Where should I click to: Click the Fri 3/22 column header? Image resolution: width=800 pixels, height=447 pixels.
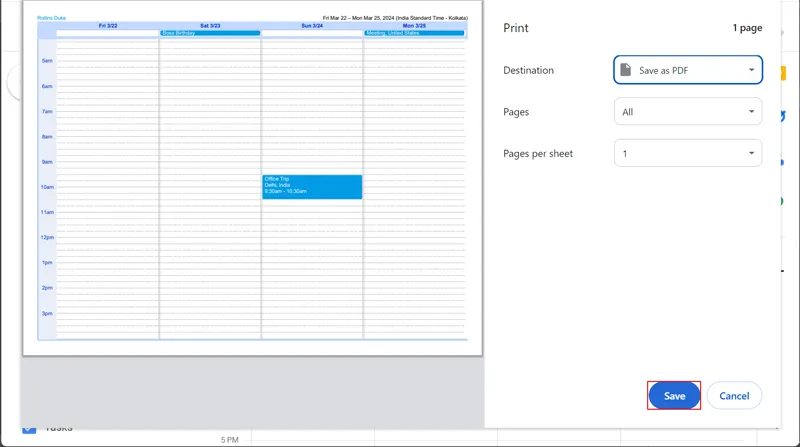tap(108, 25)
